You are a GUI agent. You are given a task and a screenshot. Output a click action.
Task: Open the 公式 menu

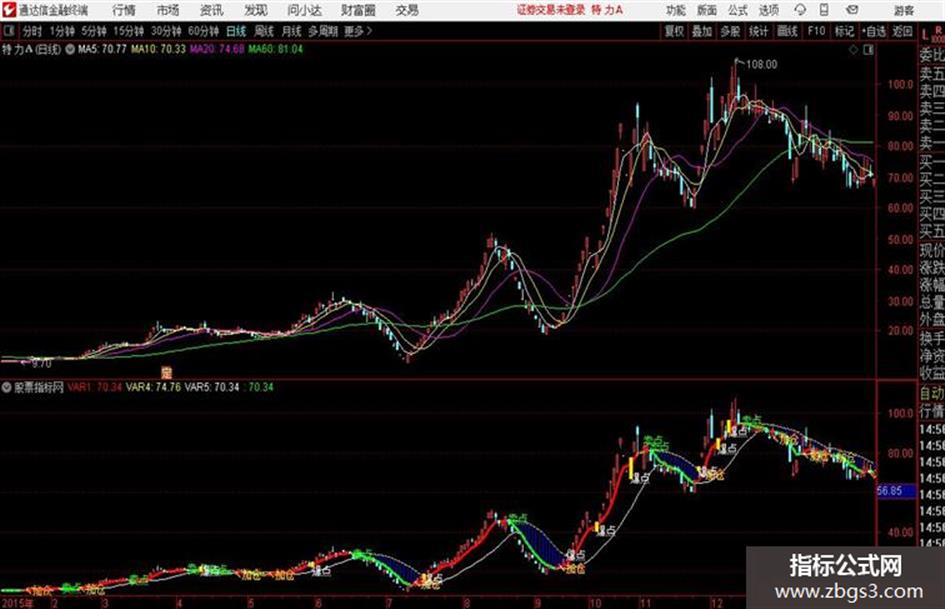[738, 10]
